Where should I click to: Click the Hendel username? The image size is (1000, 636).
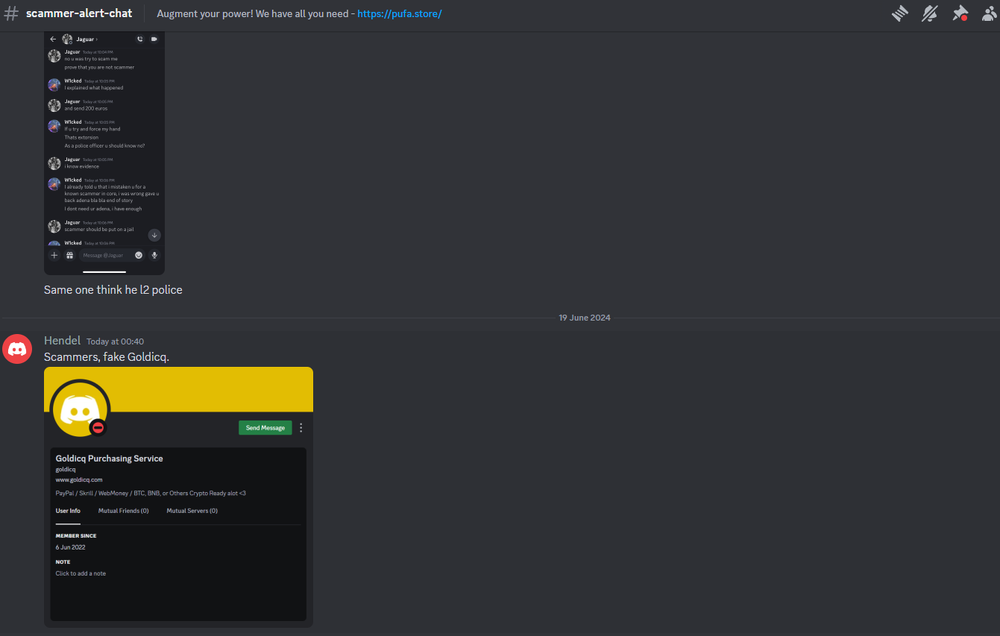(62, 341)
